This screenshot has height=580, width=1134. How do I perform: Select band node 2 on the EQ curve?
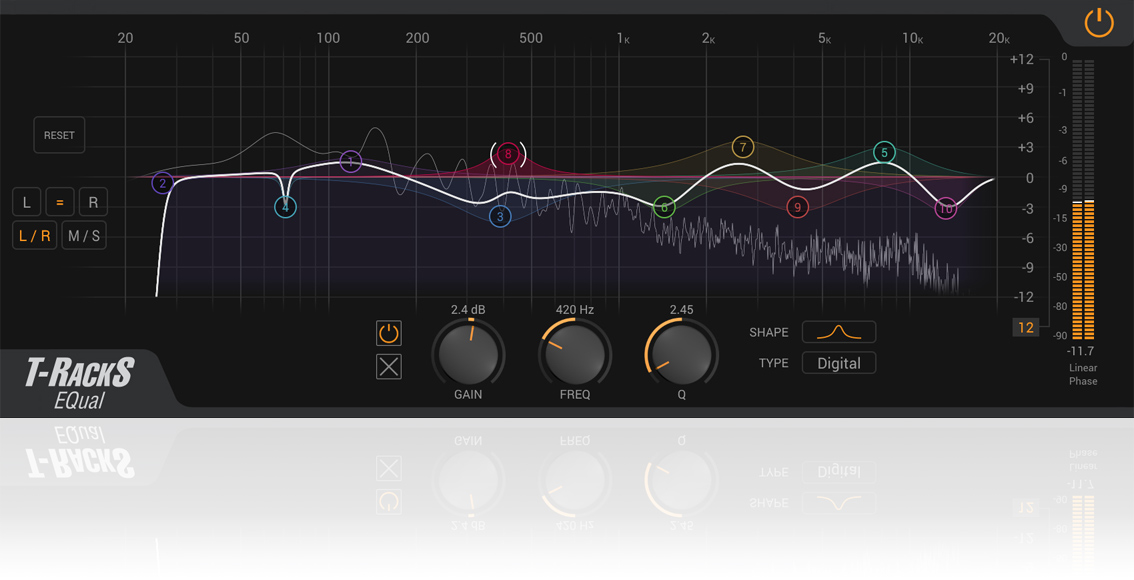click(161, 183)
